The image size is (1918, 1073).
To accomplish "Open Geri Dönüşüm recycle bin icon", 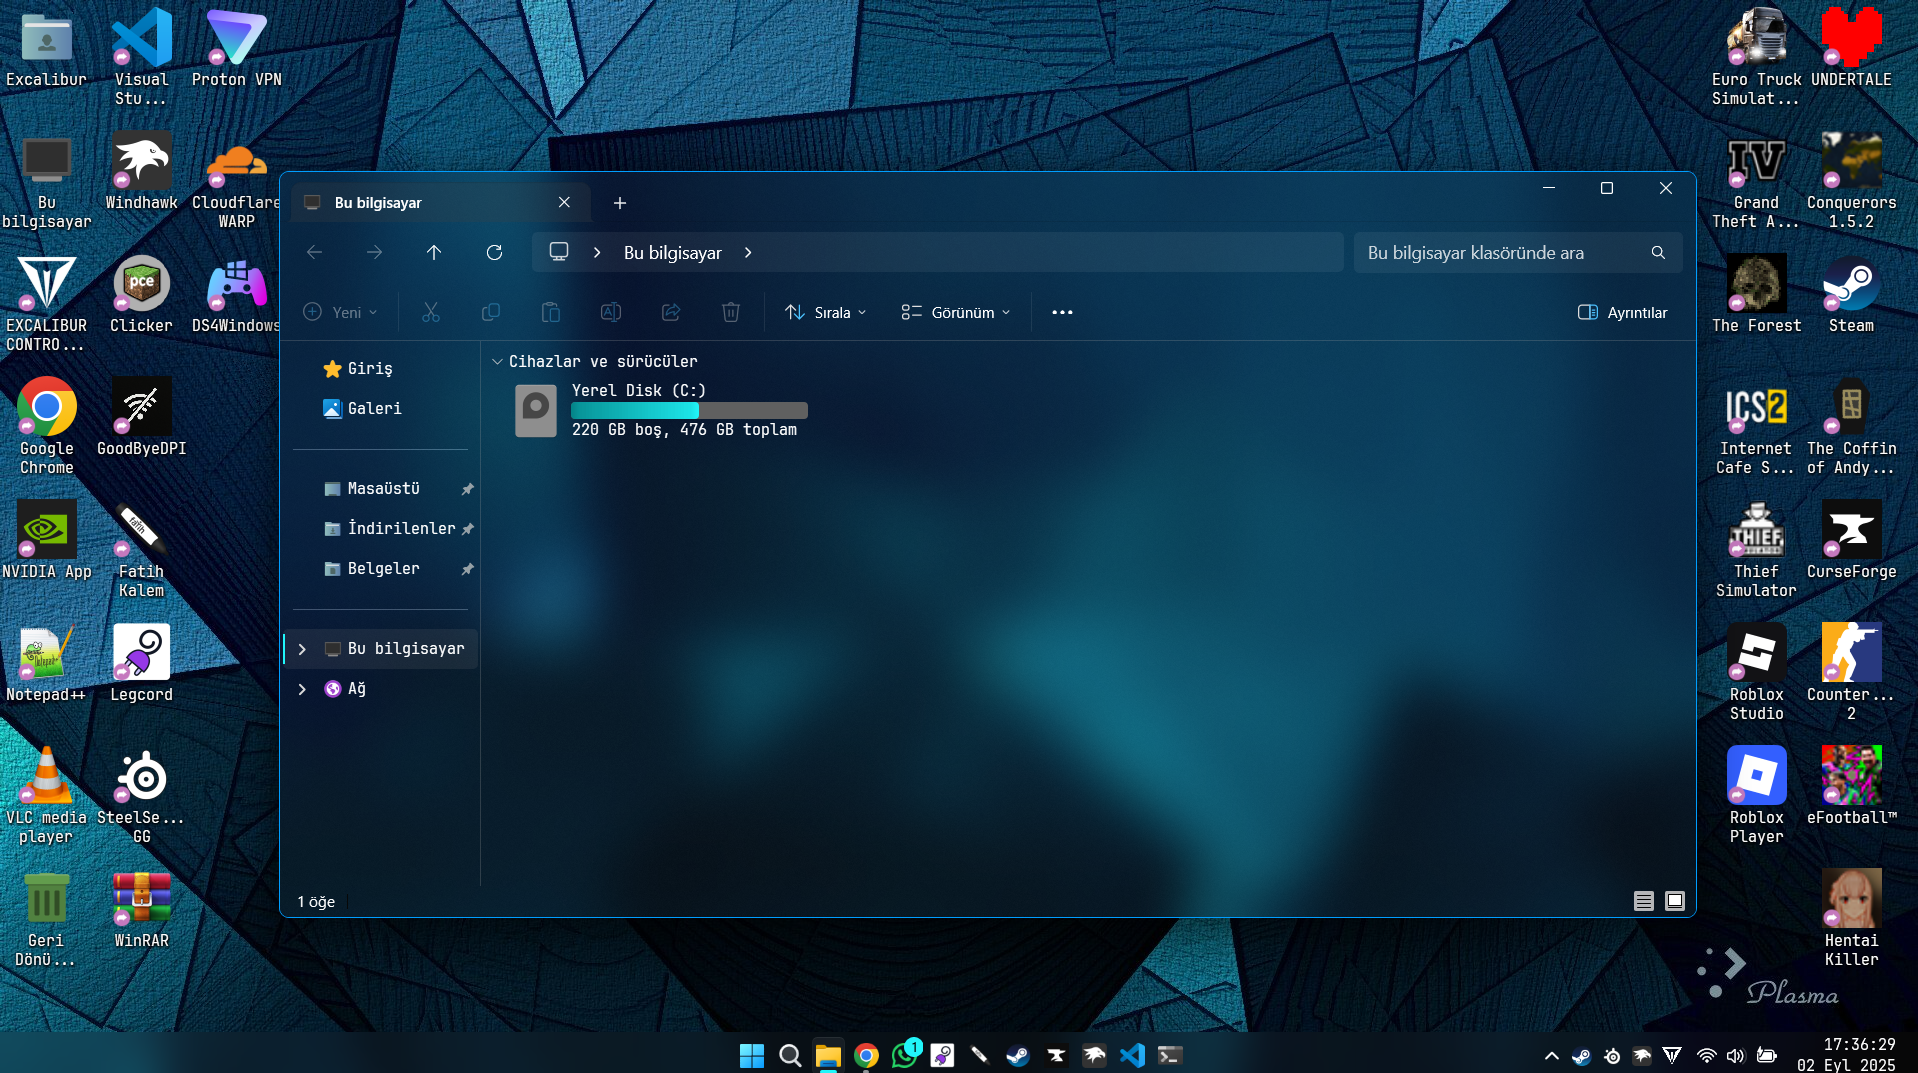I will (x=46, y=919).
